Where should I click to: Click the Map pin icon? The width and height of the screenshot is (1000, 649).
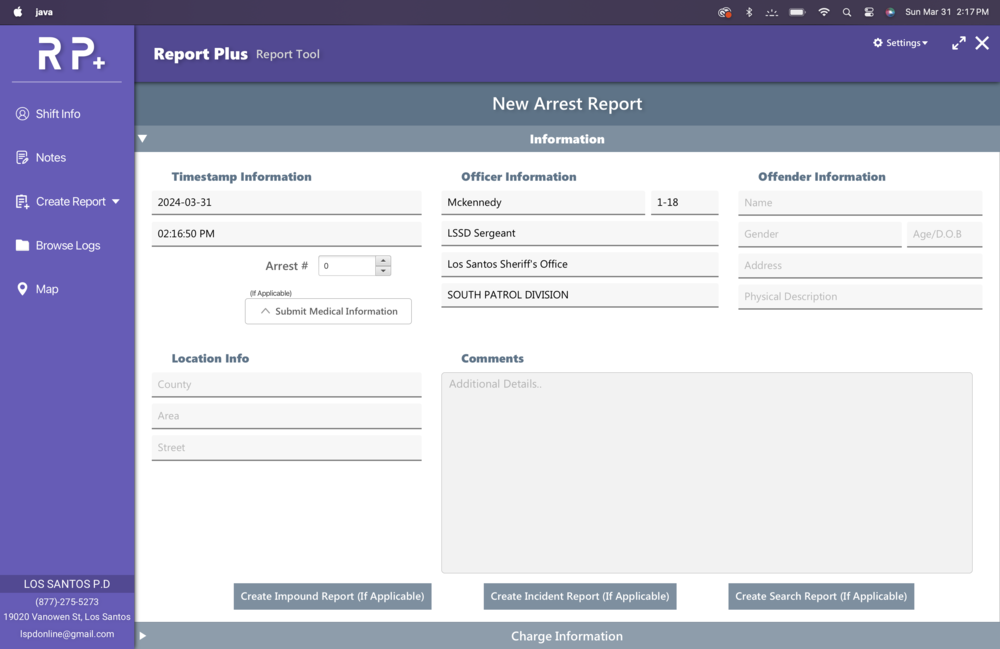(22, 289)
